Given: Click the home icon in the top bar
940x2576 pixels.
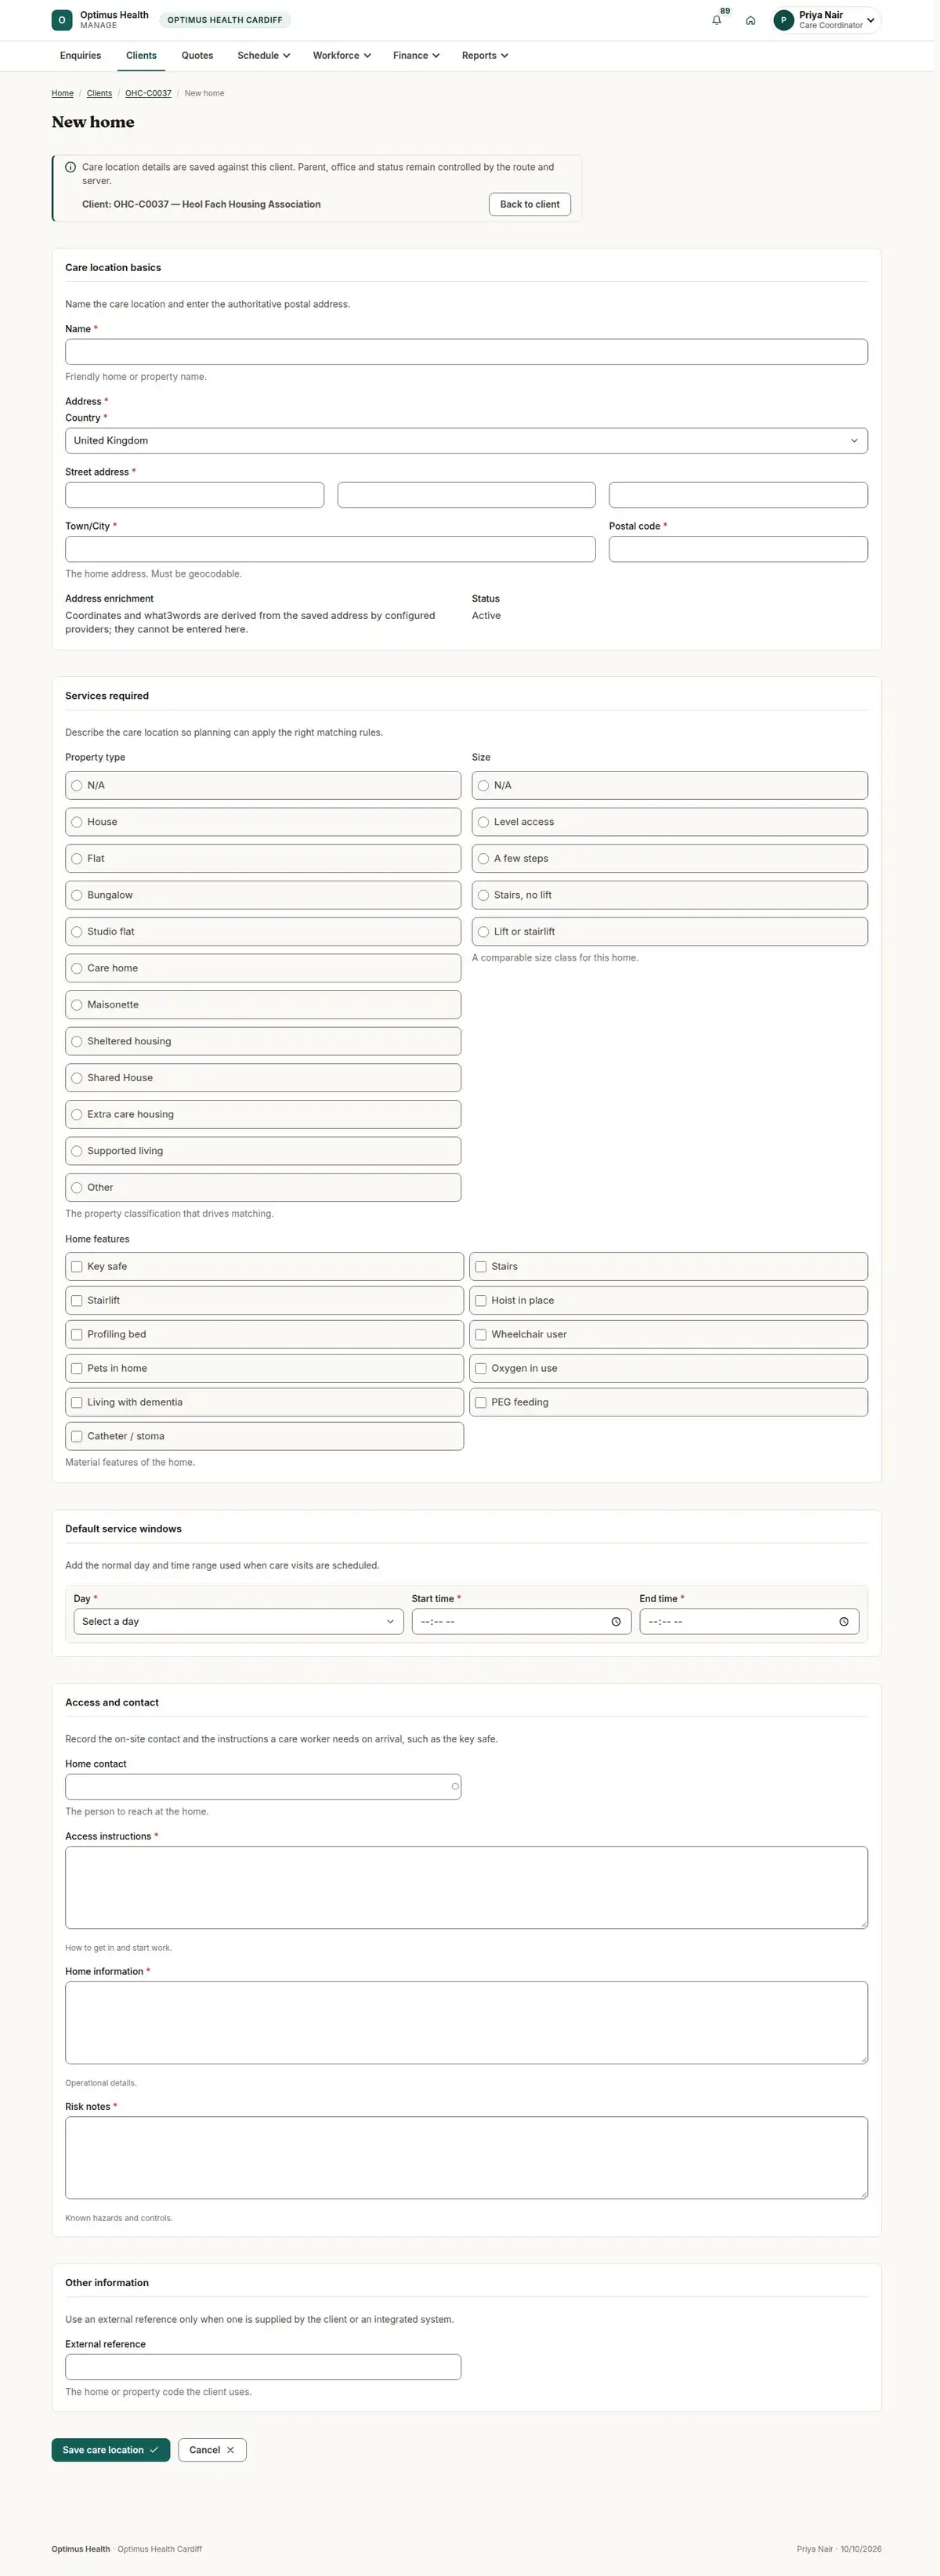Looking at the screenshot, I should [750, 20].
